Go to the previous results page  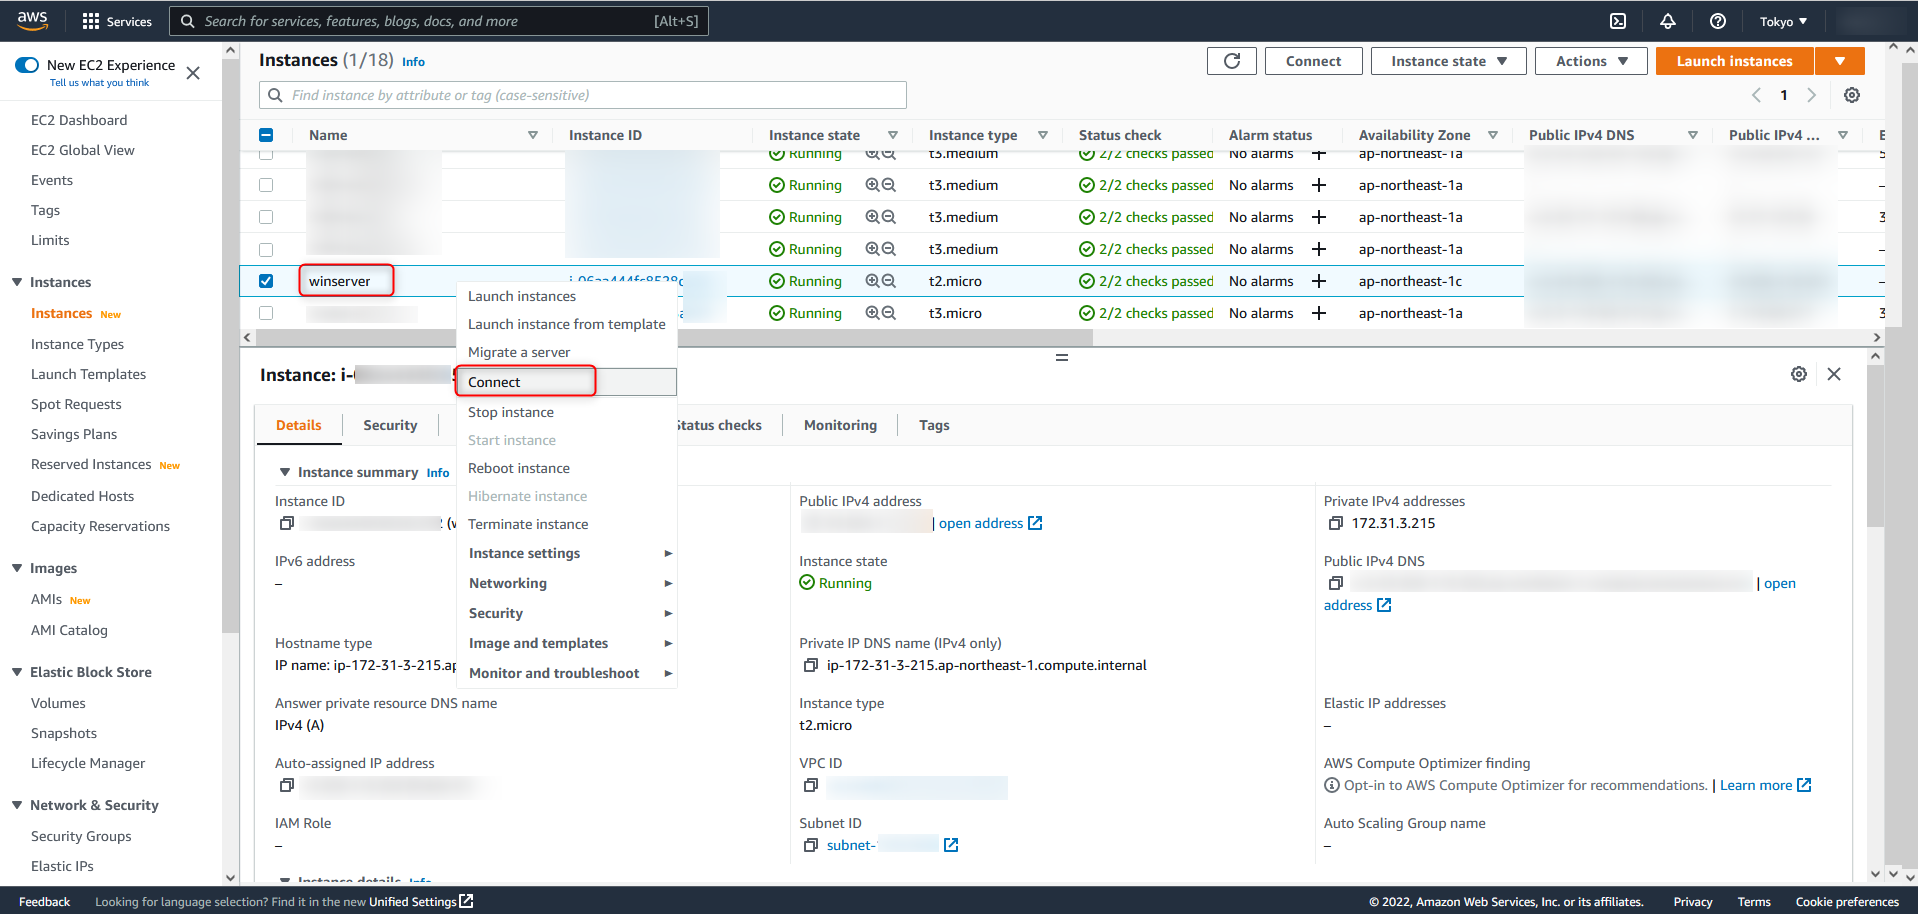(x=1757, y=95)
